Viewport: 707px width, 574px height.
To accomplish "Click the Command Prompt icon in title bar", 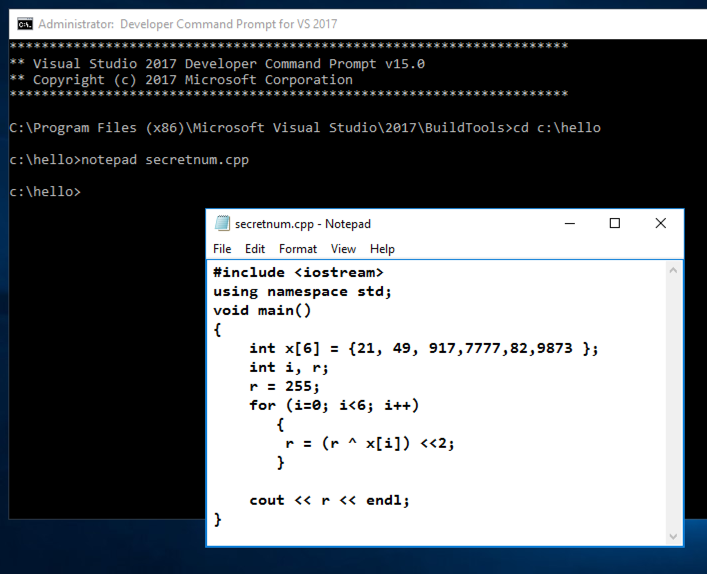I will (25, 24).
